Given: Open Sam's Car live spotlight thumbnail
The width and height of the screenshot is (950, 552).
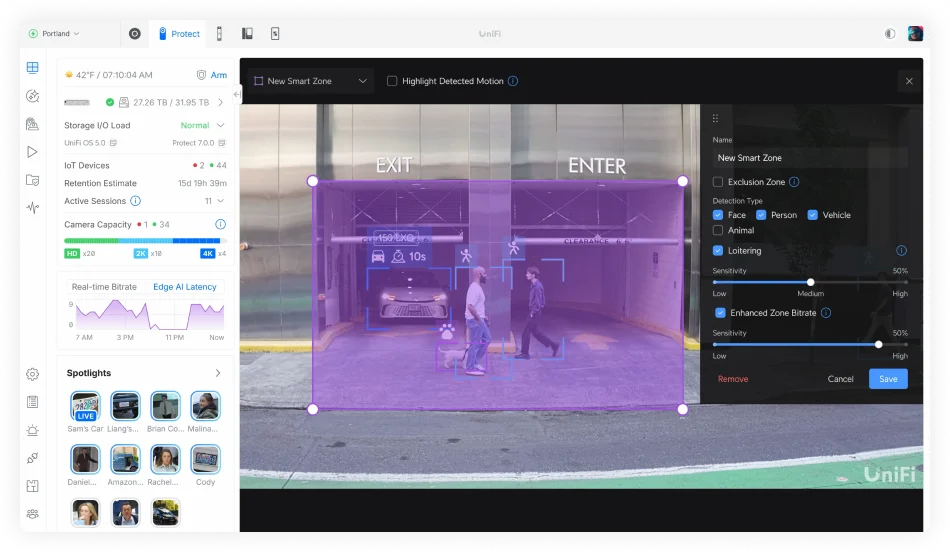Looking at the screenshot, I should (85, 405).
